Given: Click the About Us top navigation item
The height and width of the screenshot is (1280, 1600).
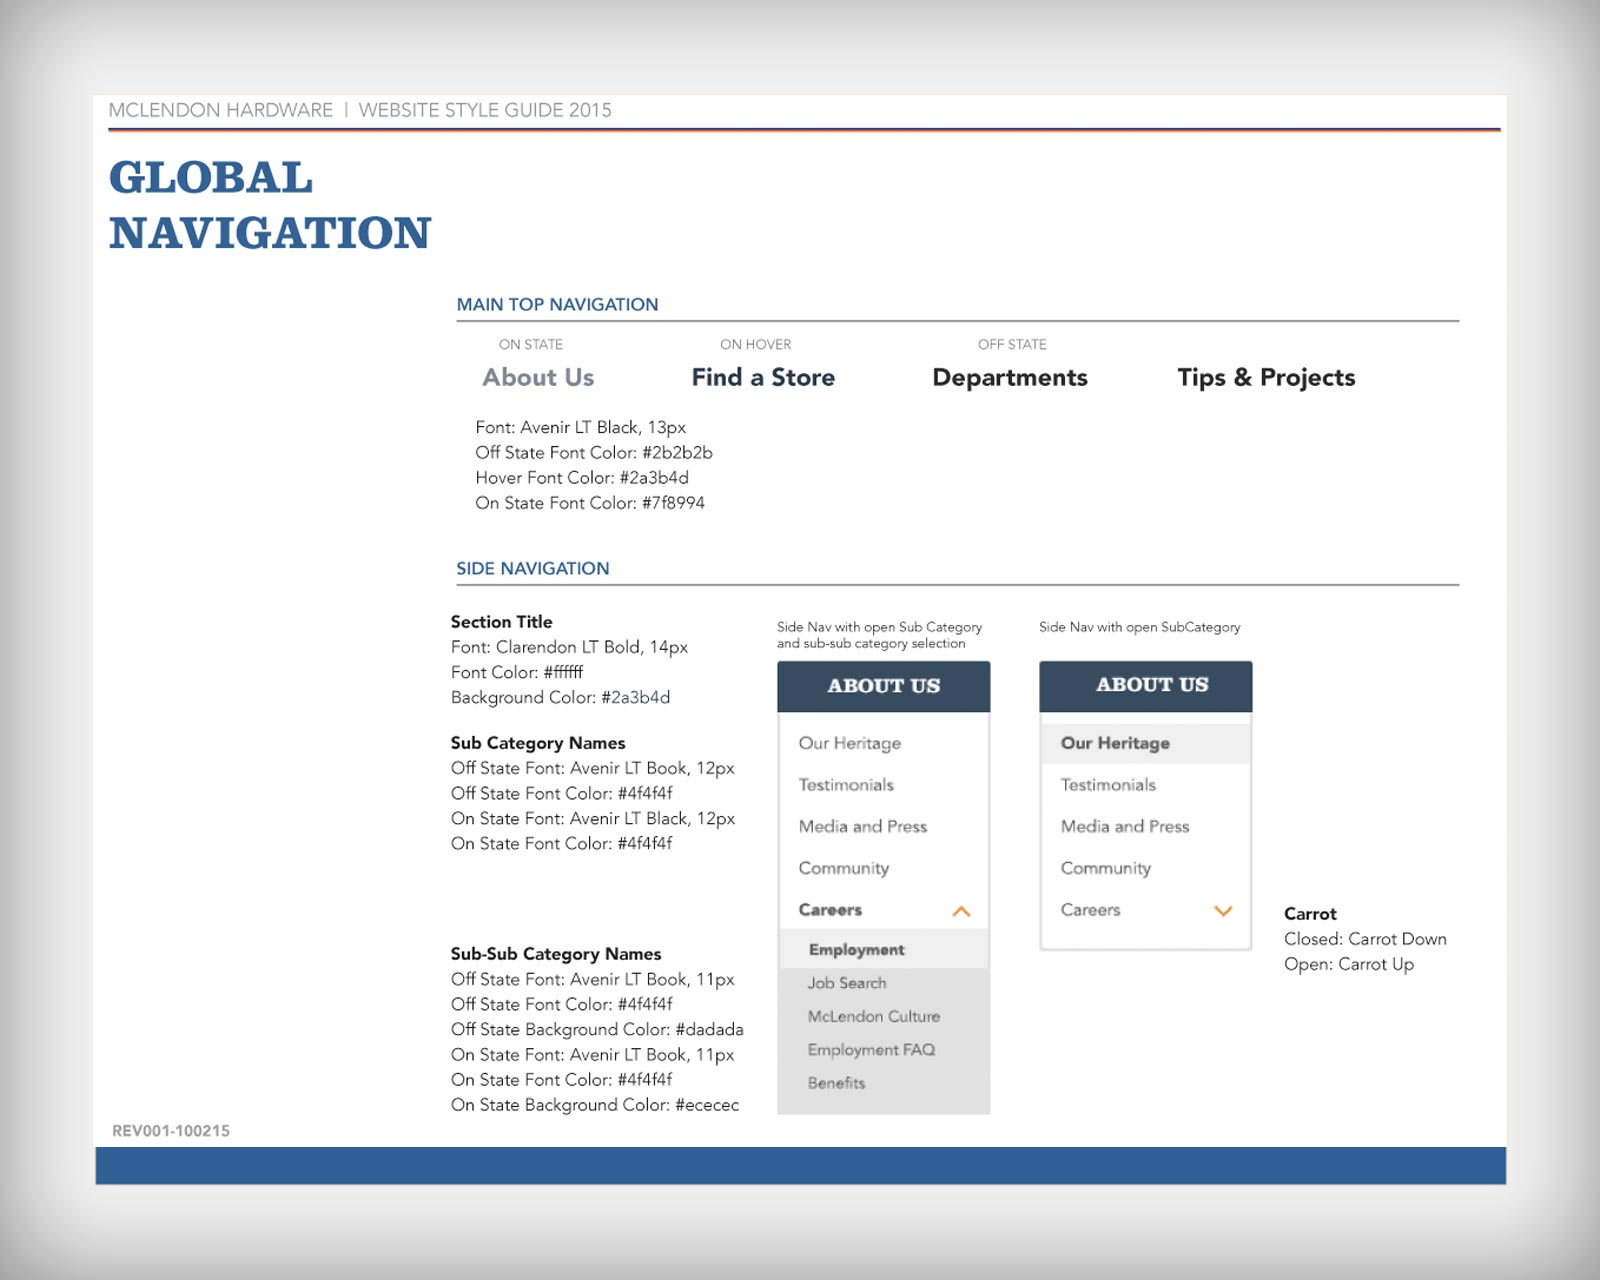Looking at the screenshot, I should click(x=538, y=377).
